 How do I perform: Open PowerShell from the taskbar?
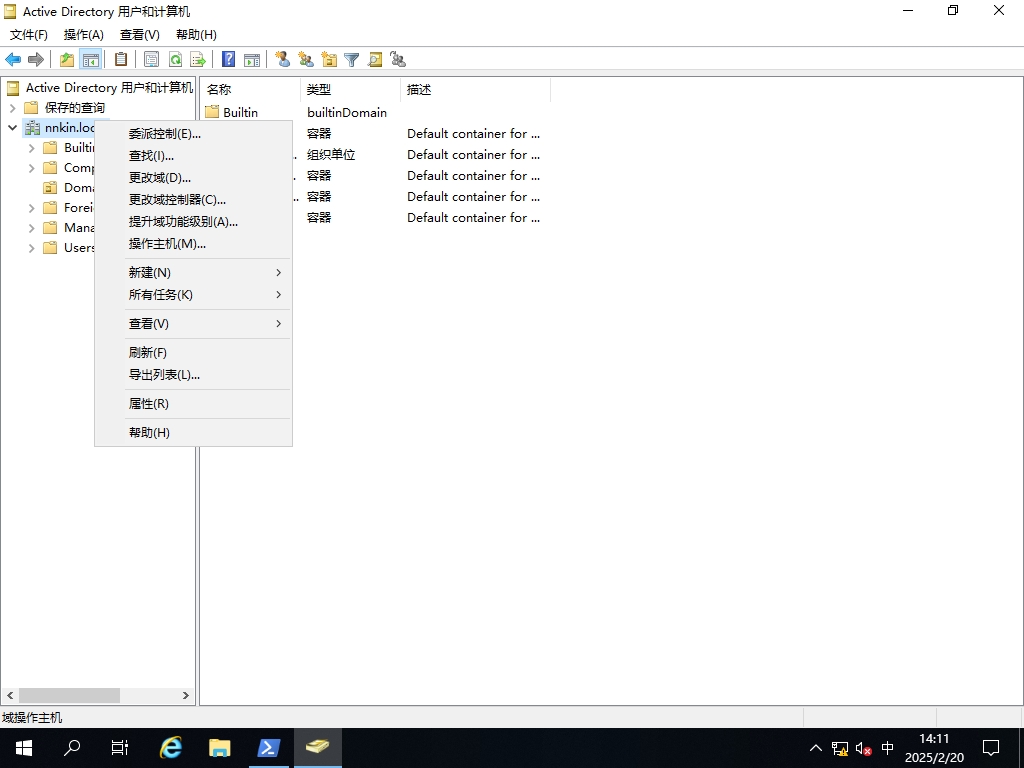tap(269, 748)
